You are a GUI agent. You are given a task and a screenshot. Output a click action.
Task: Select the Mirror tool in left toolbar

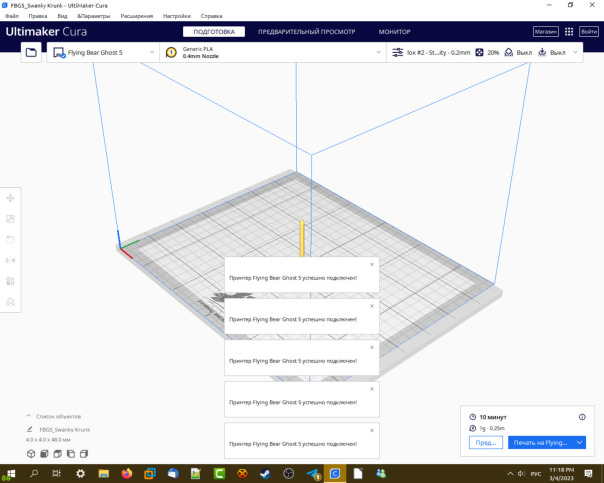[x=10, y=260]
